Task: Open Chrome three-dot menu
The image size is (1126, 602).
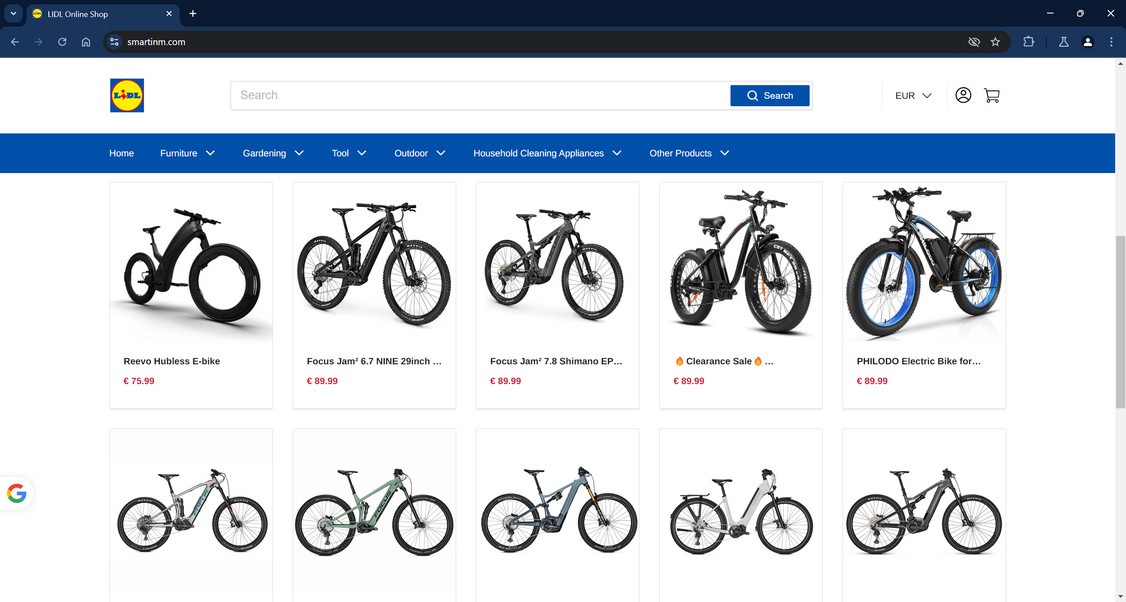Action: pos(1112,42)
